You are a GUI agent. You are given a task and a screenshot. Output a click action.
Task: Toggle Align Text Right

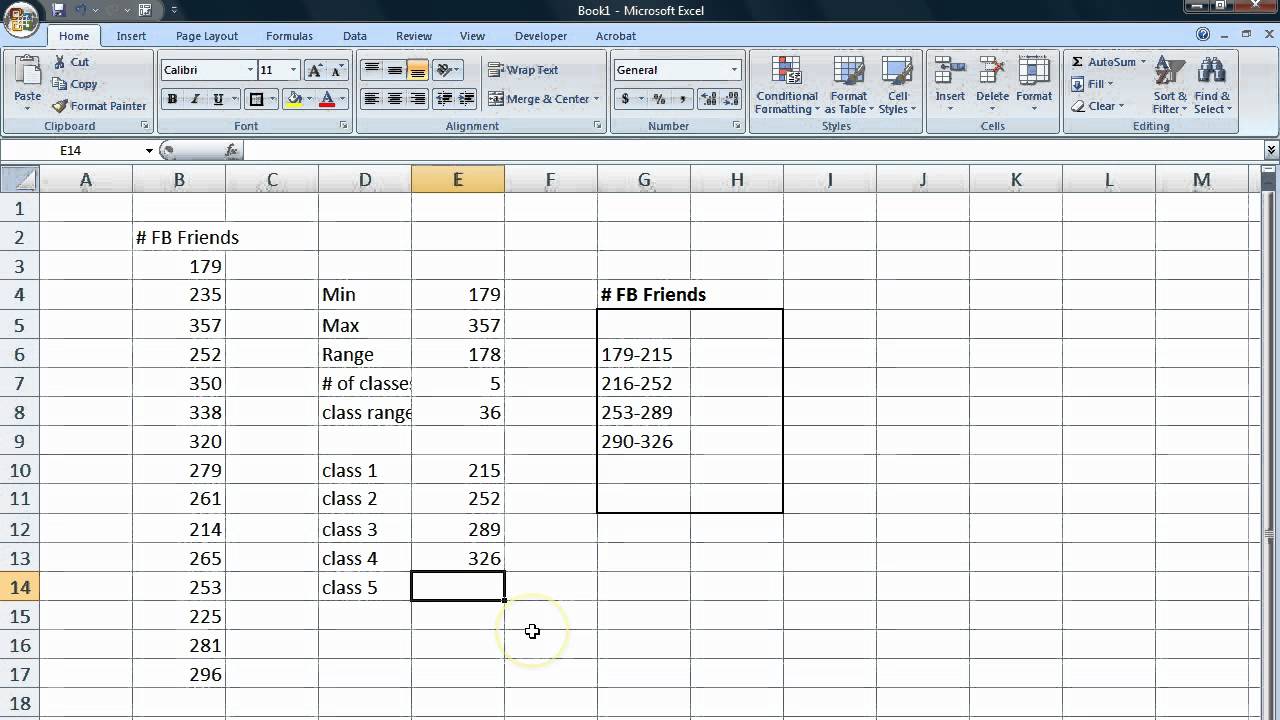pyautogui.click(x=418, y=99)
